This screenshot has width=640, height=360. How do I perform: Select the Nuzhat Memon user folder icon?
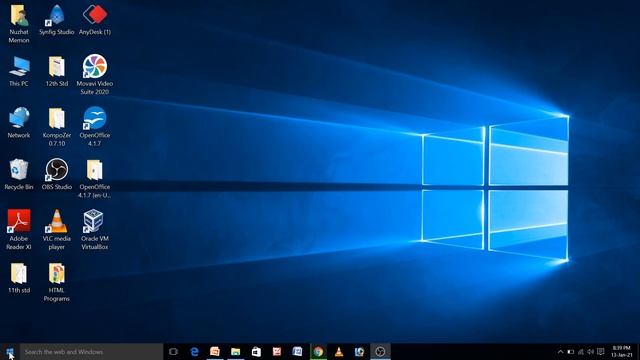[19, 24]
